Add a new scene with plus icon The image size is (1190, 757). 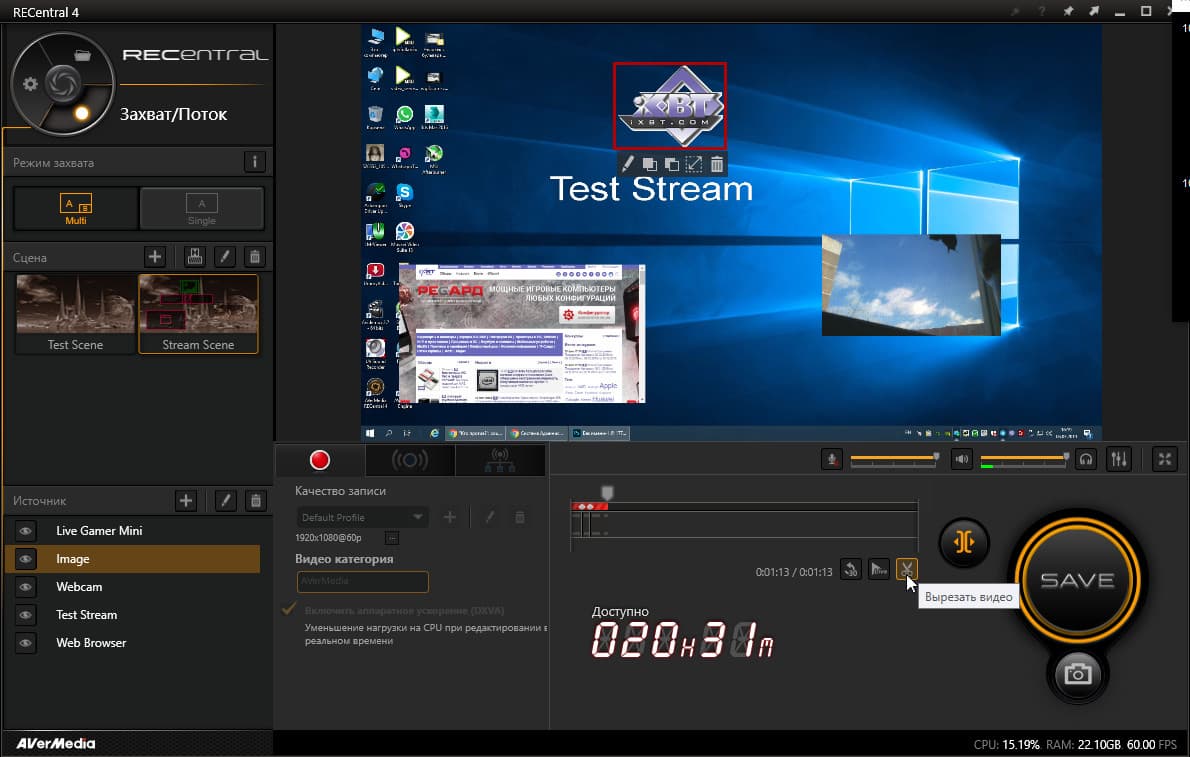[155, 257]
